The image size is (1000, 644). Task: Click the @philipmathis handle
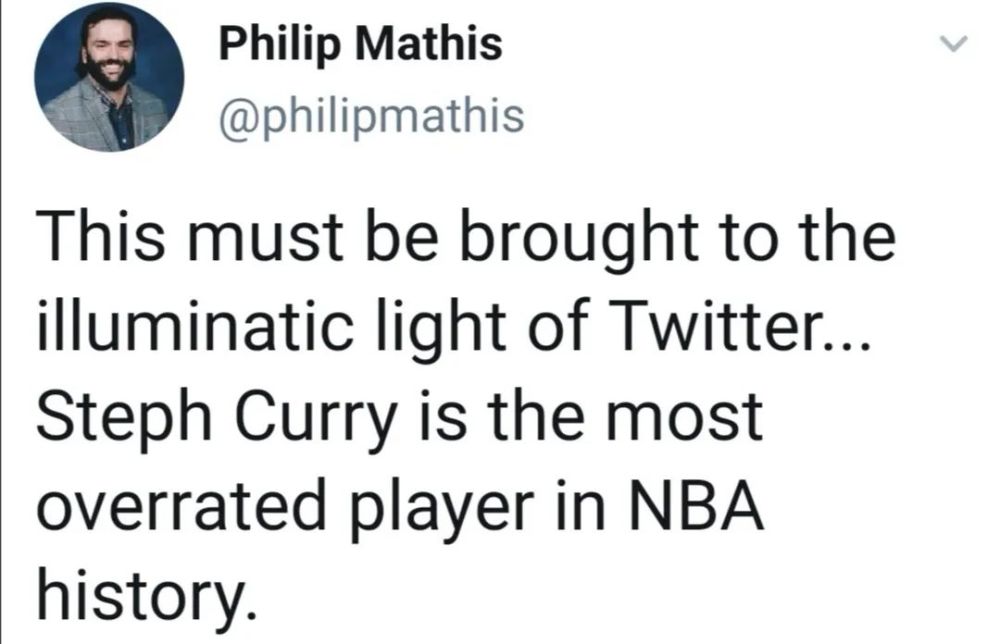tap(371, 115)
